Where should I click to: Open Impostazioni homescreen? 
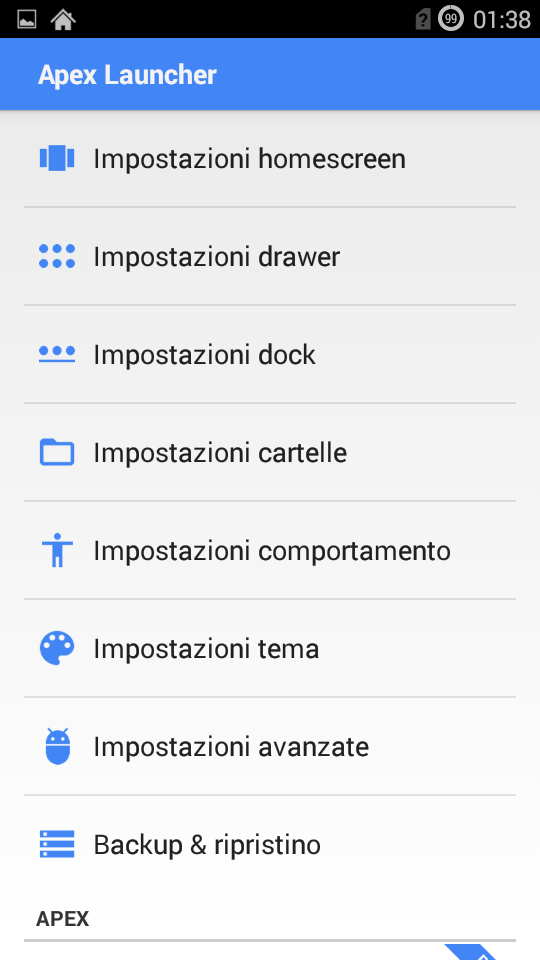[270, 159]
